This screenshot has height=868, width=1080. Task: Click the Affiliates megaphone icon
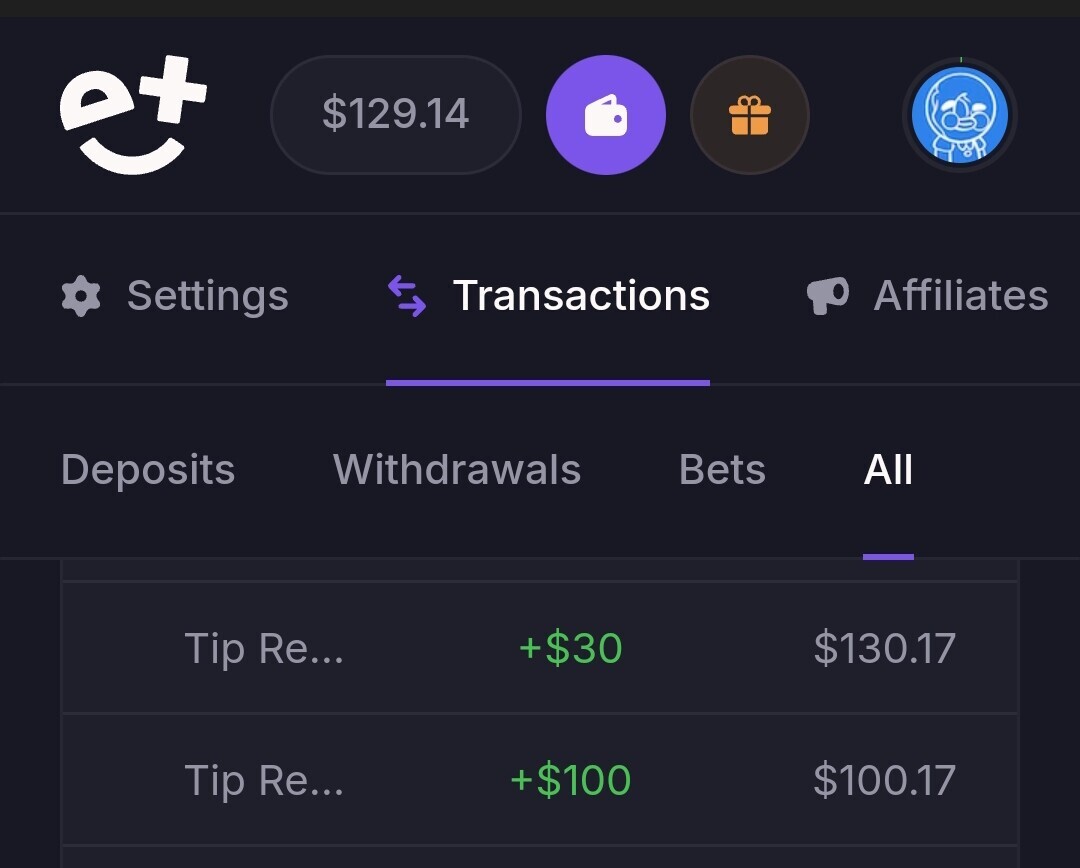(827, 296)
